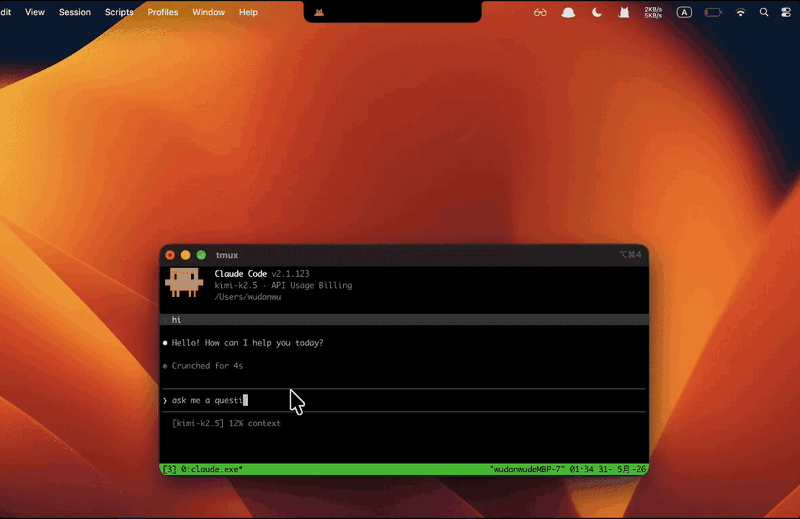Open the Session menu
The height and width of the screenshot is (519, 800).
coord(74,12)
